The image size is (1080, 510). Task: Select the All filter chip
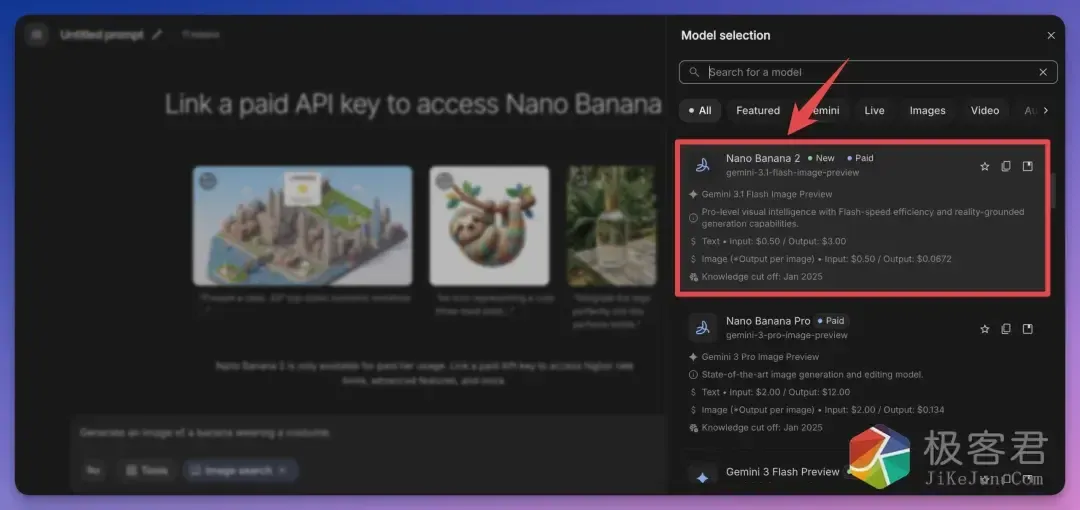(699, 111)
